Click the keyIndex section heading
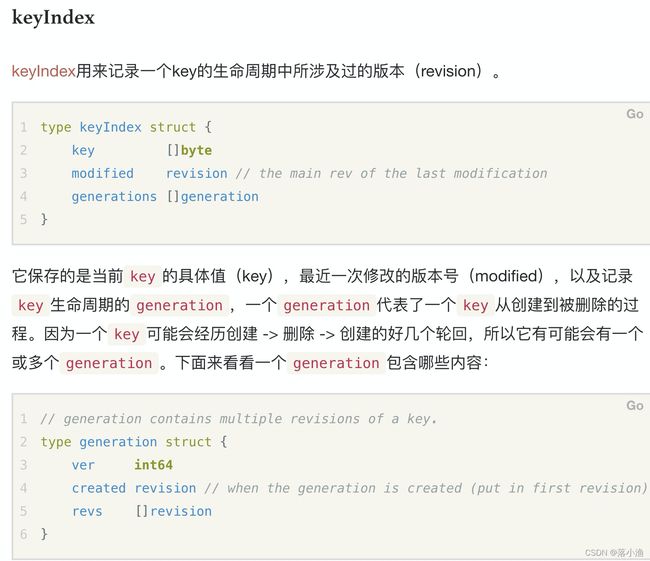Viewport: 650px width, 561px height. pos(53,18)
